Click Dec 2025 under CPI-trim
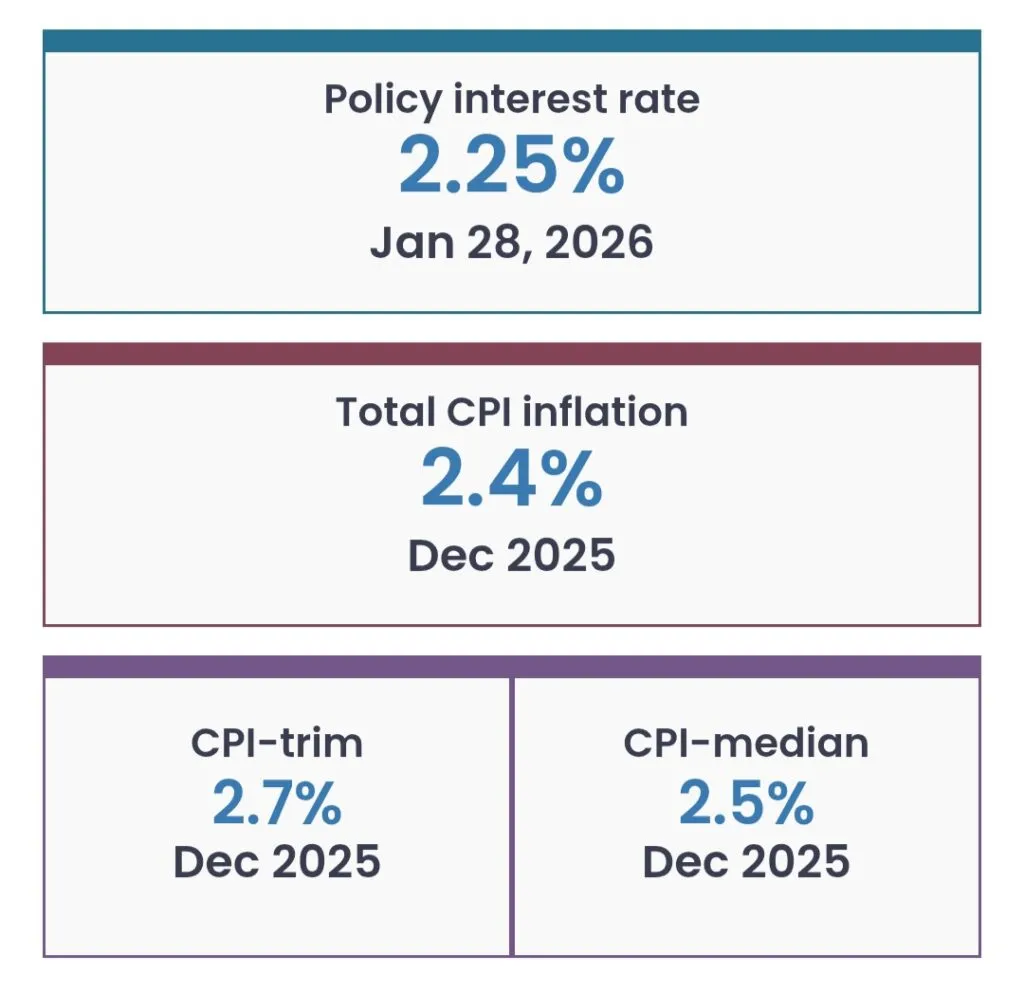This screenshot has height=992, width=1024. coord(277,861)
